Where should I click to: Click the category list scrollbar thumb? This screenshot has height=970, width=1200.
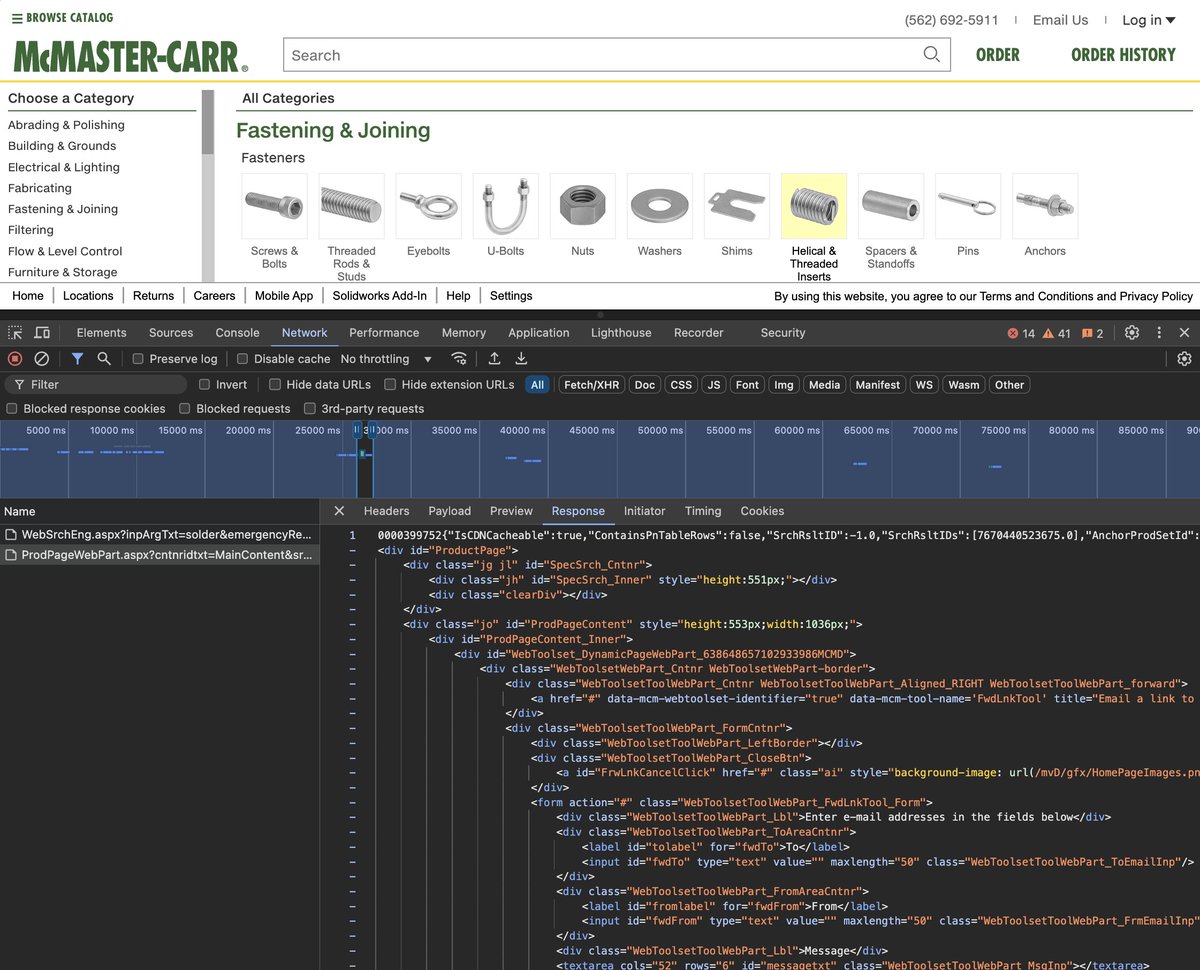[208, 122]
